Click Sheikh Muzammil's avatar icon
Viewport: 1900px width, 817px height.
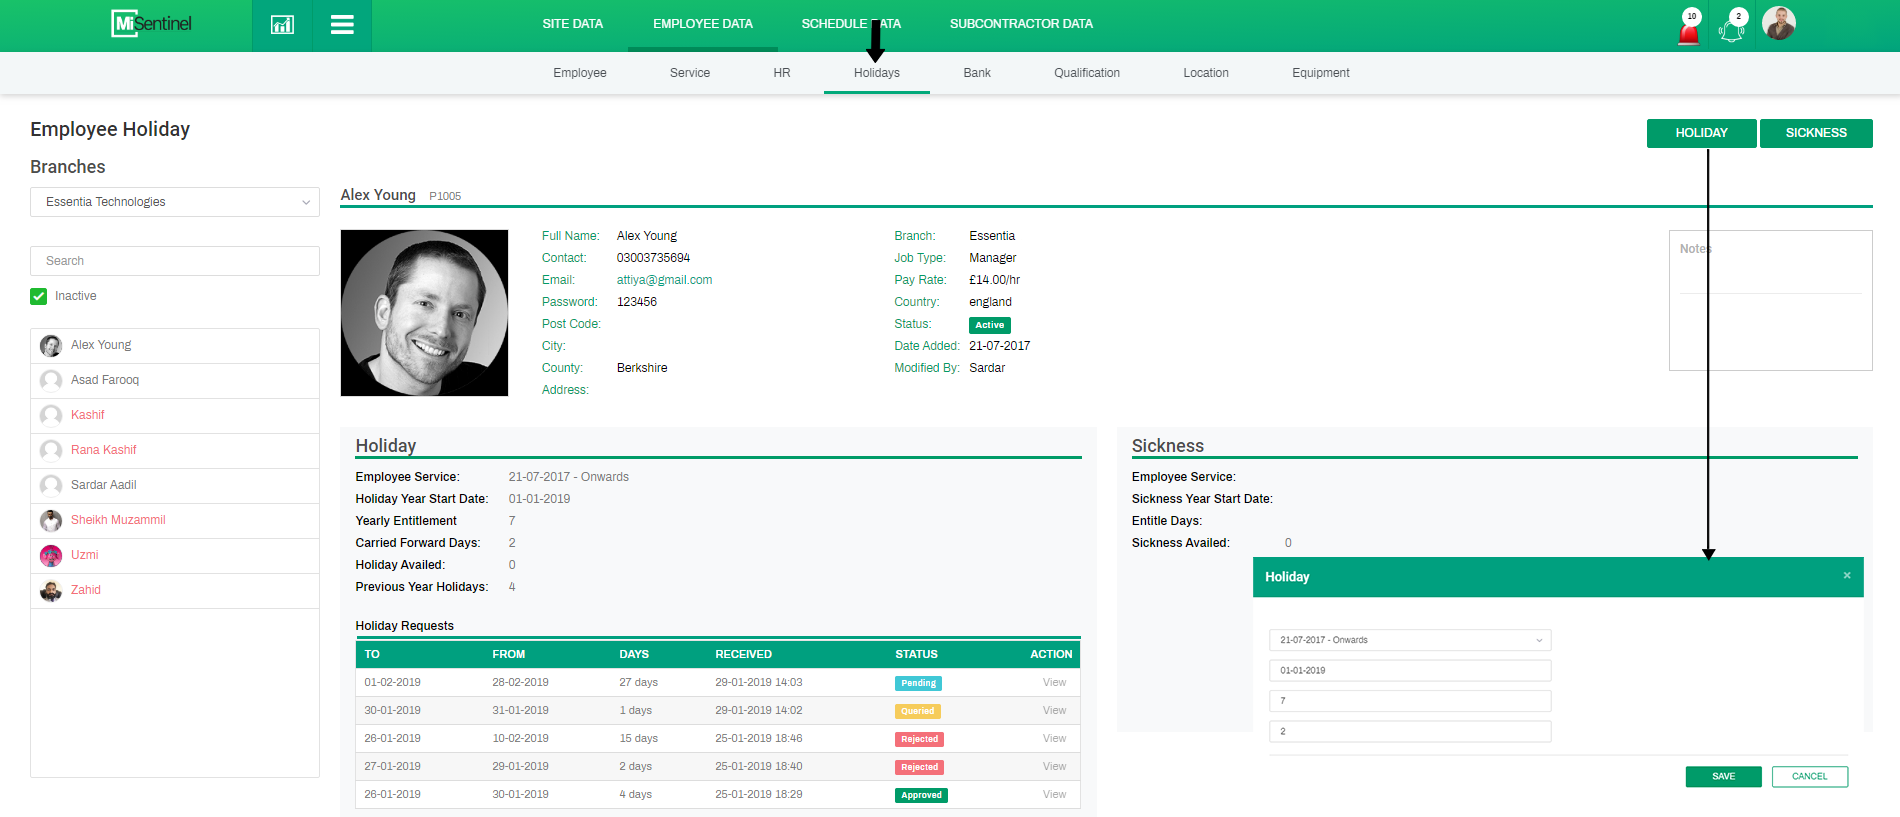[51, 521]
